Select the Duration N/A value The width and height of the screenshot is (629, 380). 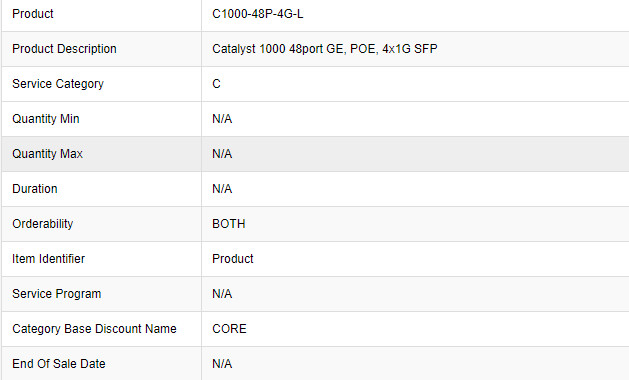click(222, 188)
